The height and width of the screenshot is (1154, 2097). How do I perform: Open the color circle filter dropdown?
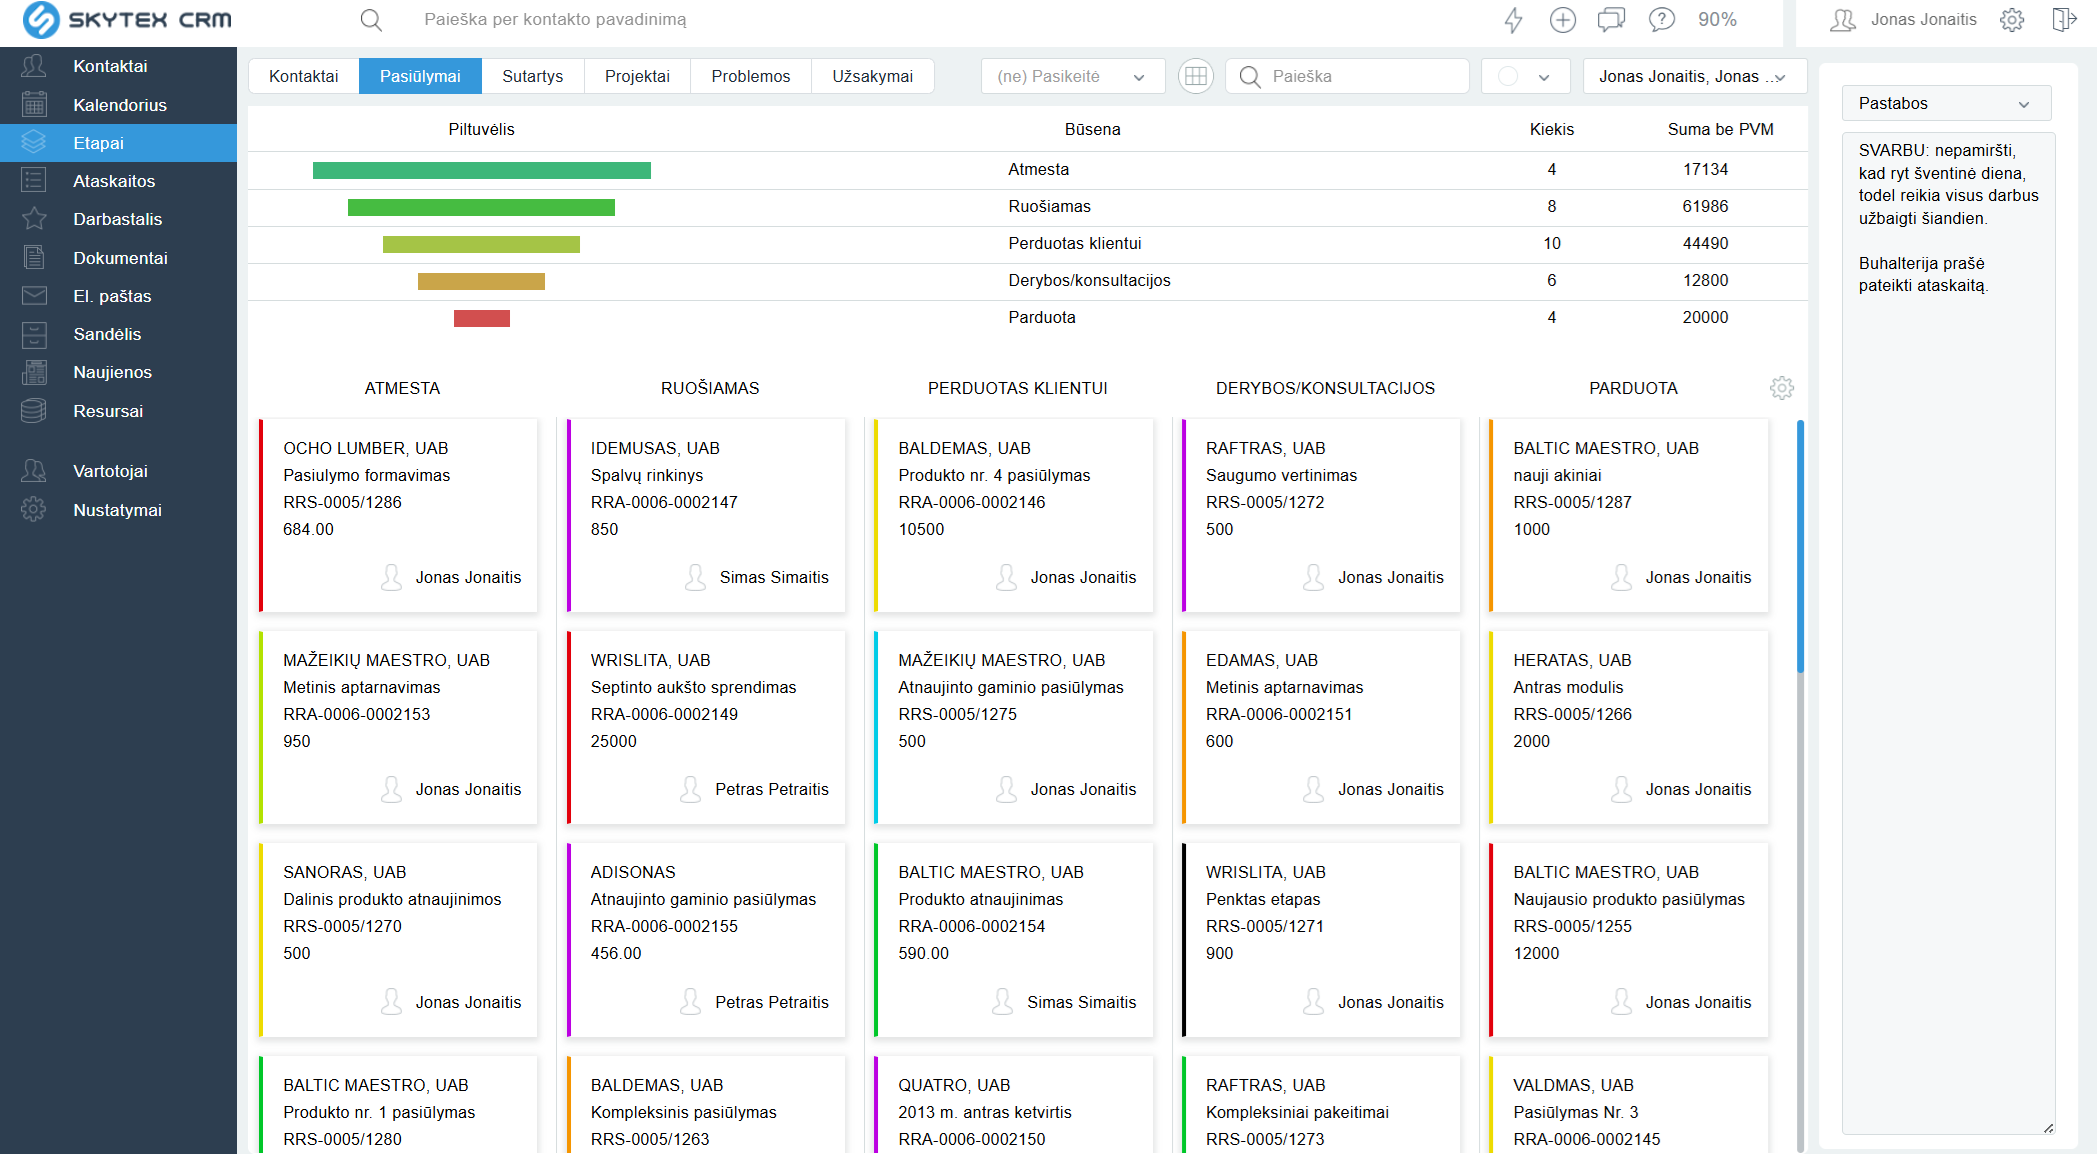click(1525, 76)
